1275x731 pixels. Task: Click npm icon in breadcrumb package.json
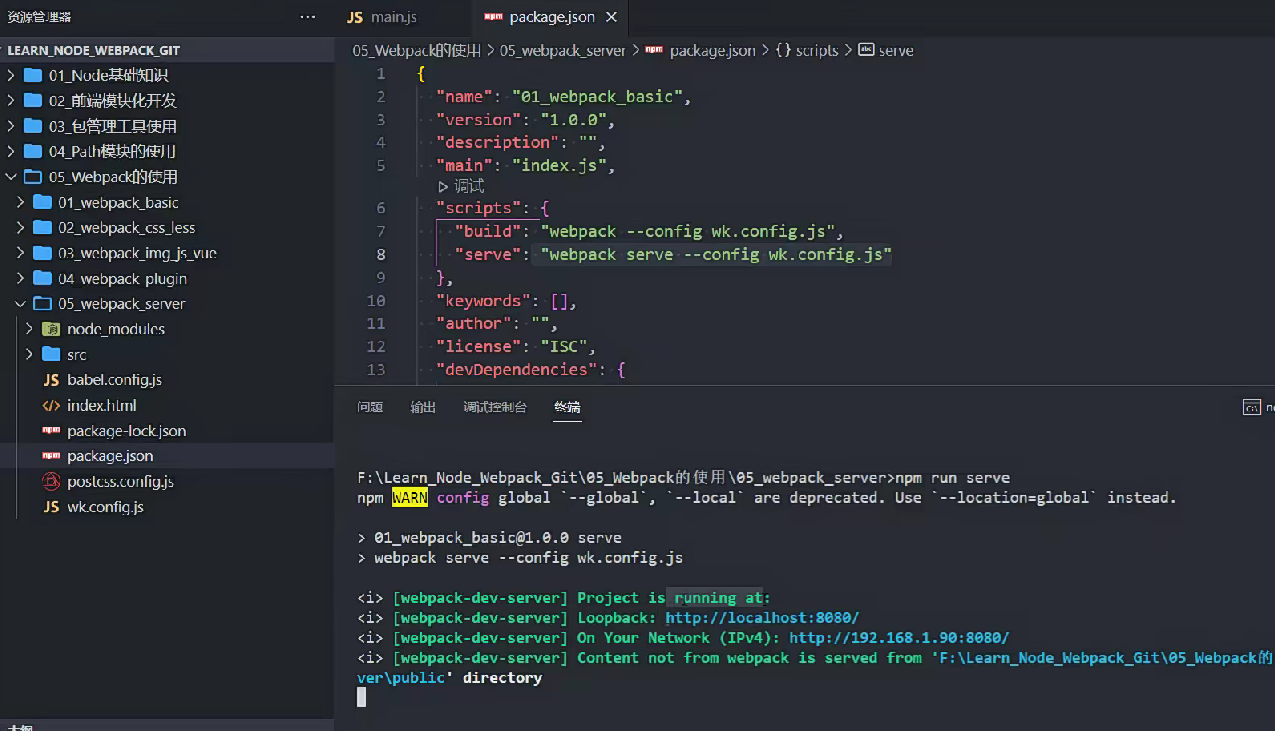[654, 50]
